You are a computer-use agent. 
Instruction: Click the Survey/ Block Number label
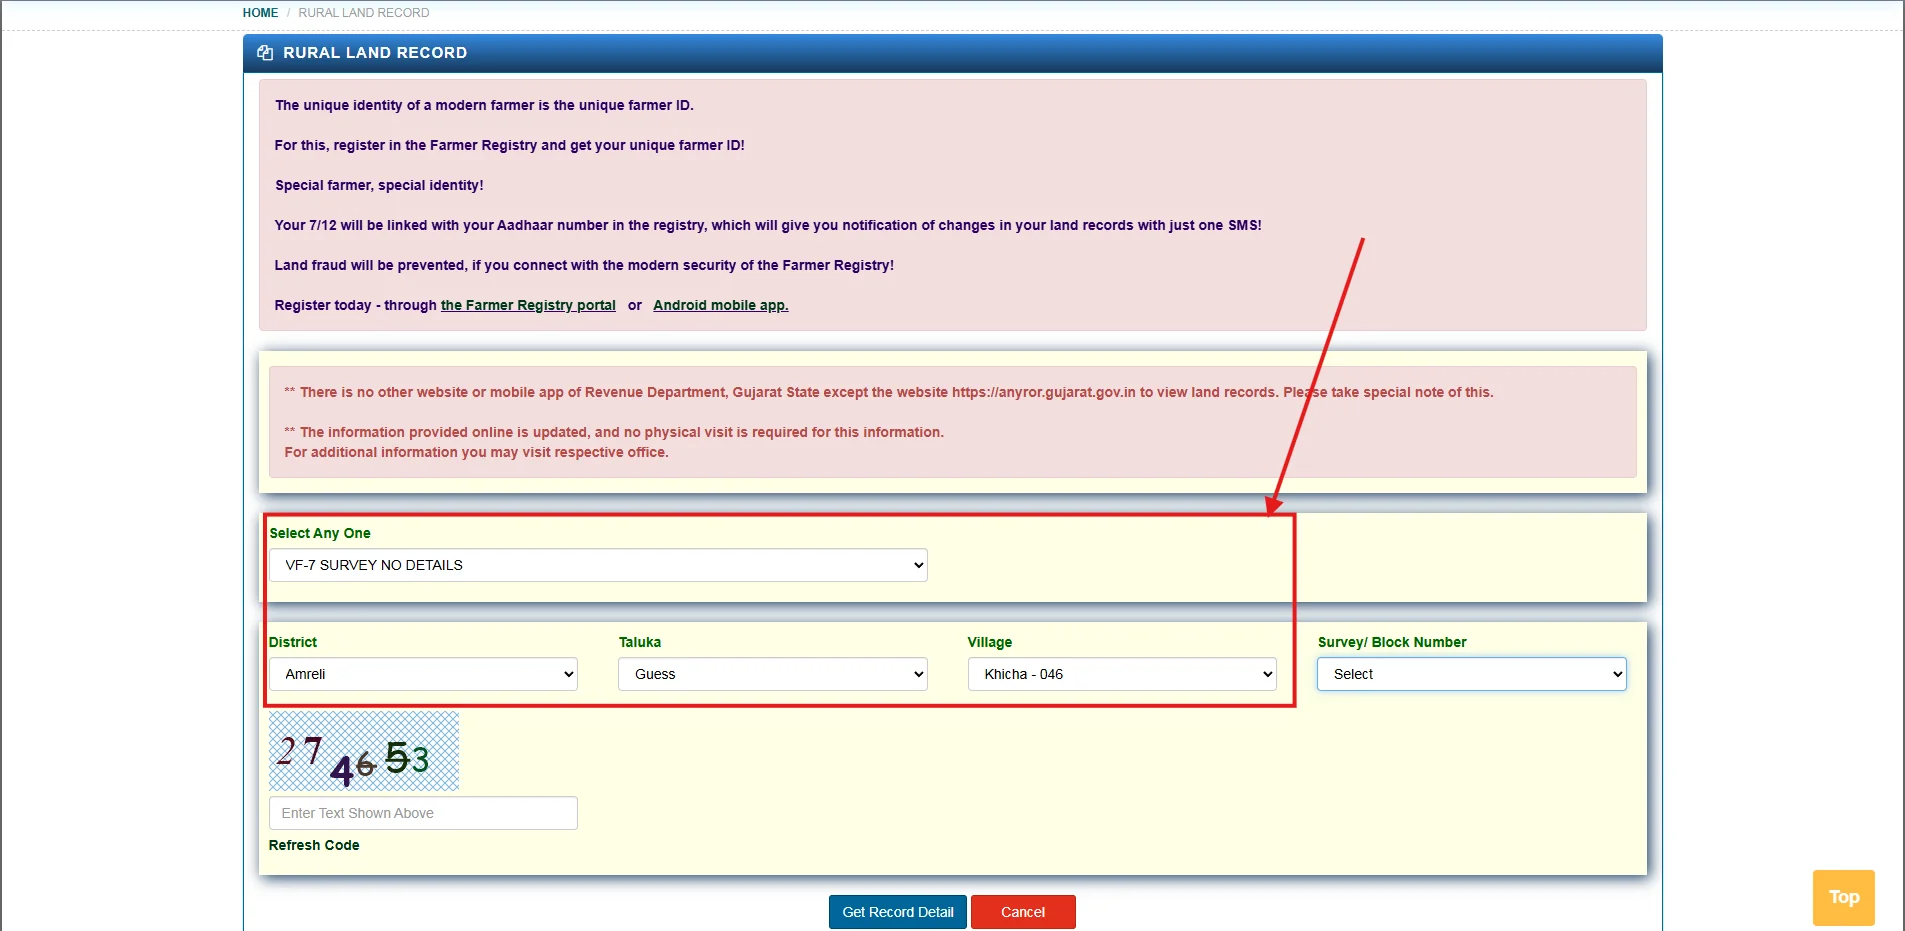coord(1391,642)
